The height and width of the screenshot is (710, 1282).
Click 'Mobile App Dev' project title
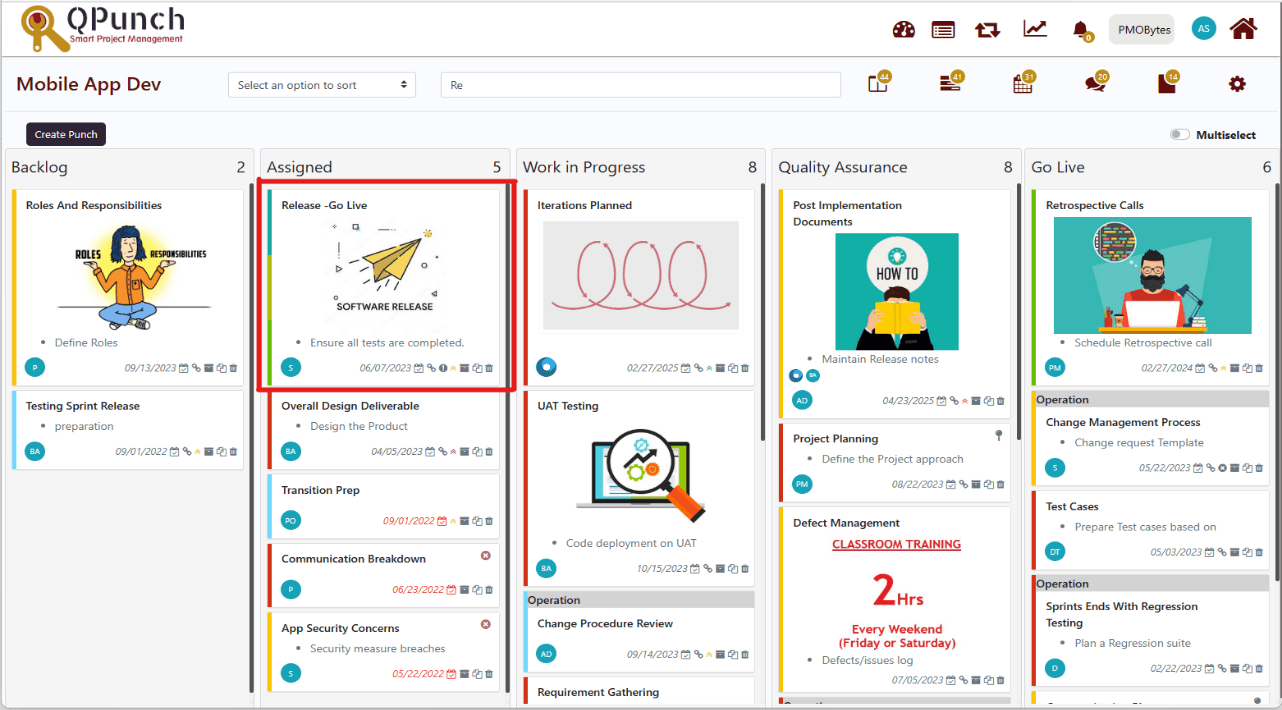point(88,84)
